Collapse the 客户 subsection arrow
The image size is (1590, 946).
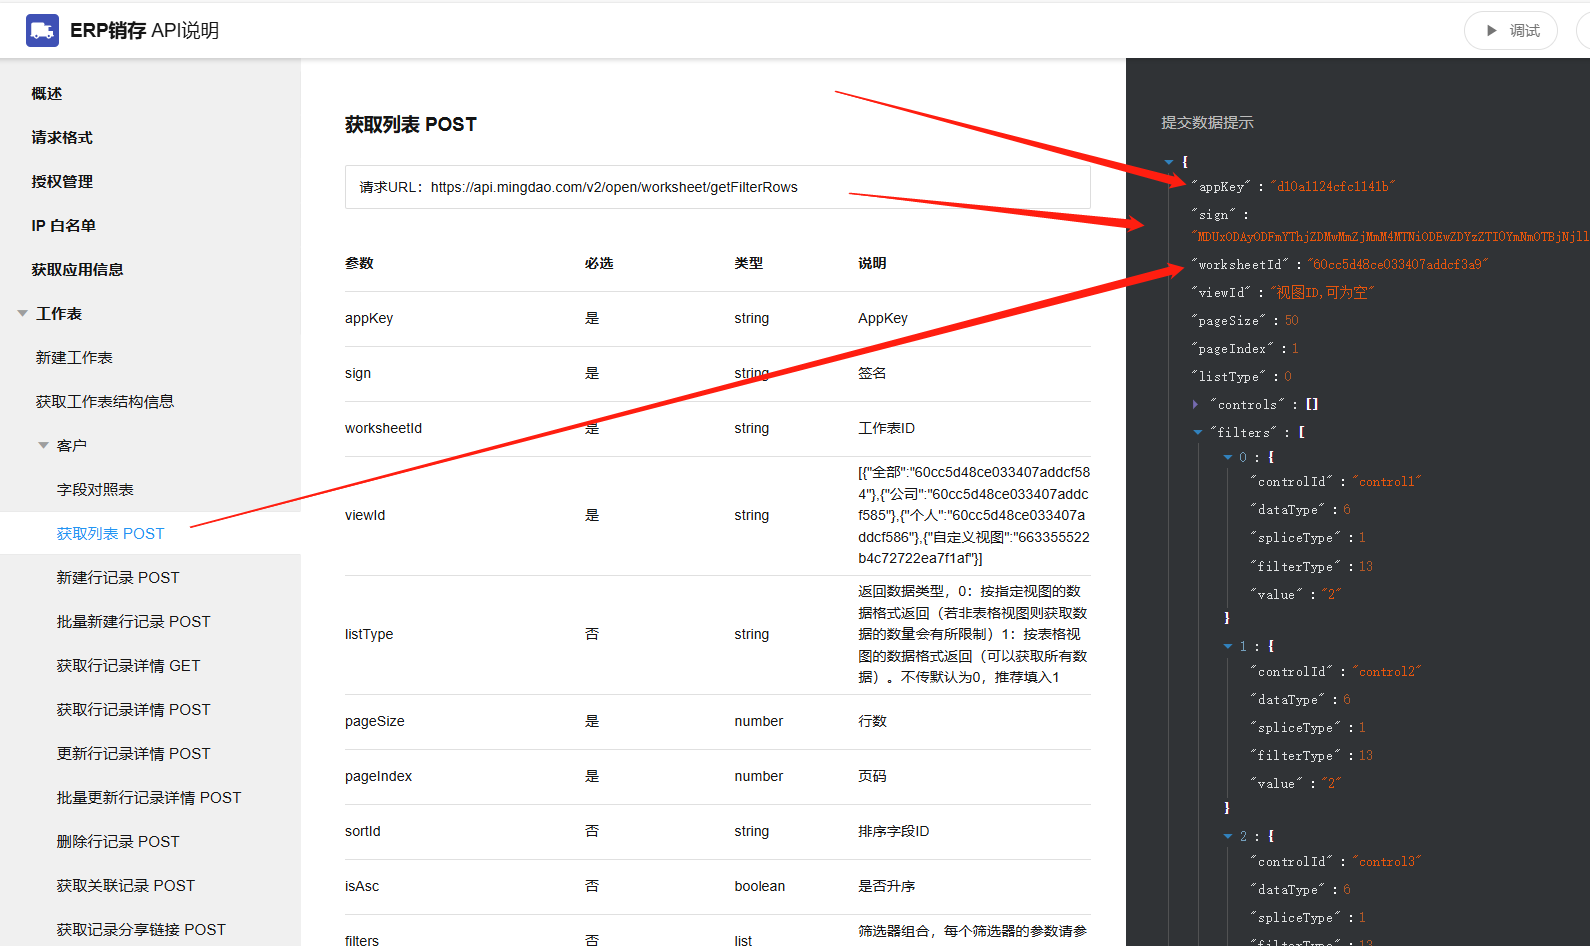coord(43,446)
